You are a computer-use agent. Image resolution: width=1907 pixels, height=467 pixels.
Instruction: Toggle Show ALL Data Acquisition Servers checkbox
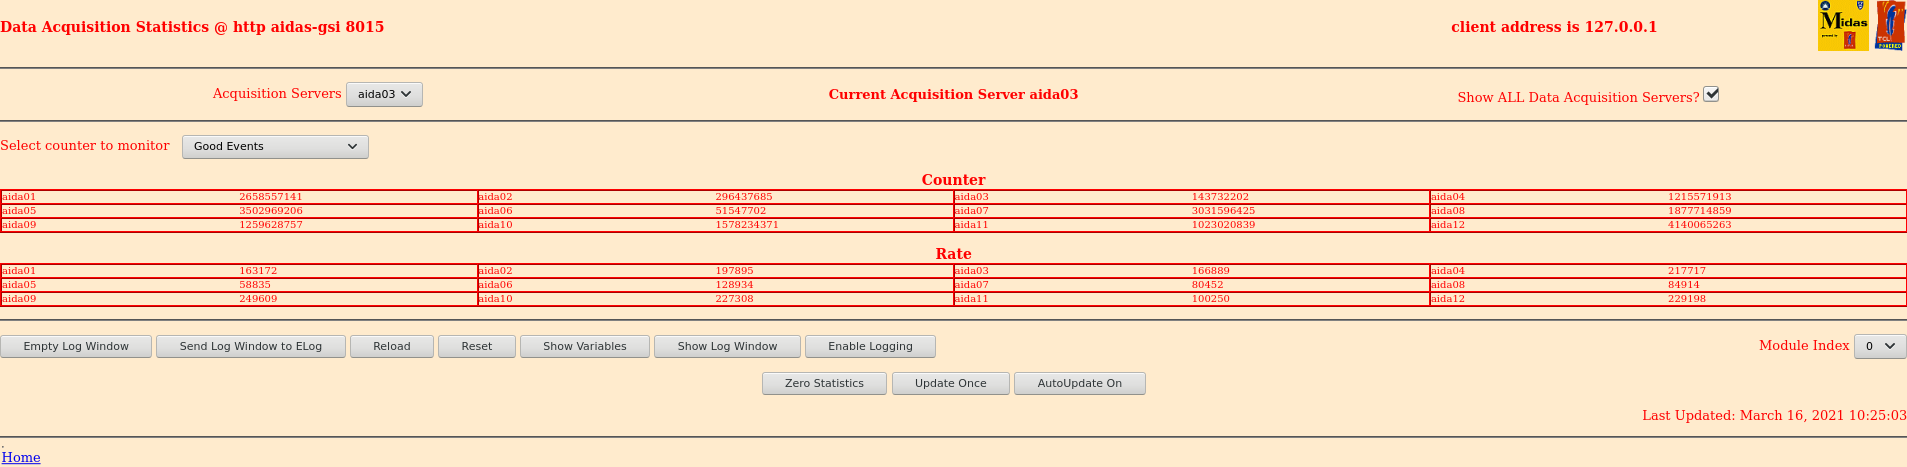1711,94
